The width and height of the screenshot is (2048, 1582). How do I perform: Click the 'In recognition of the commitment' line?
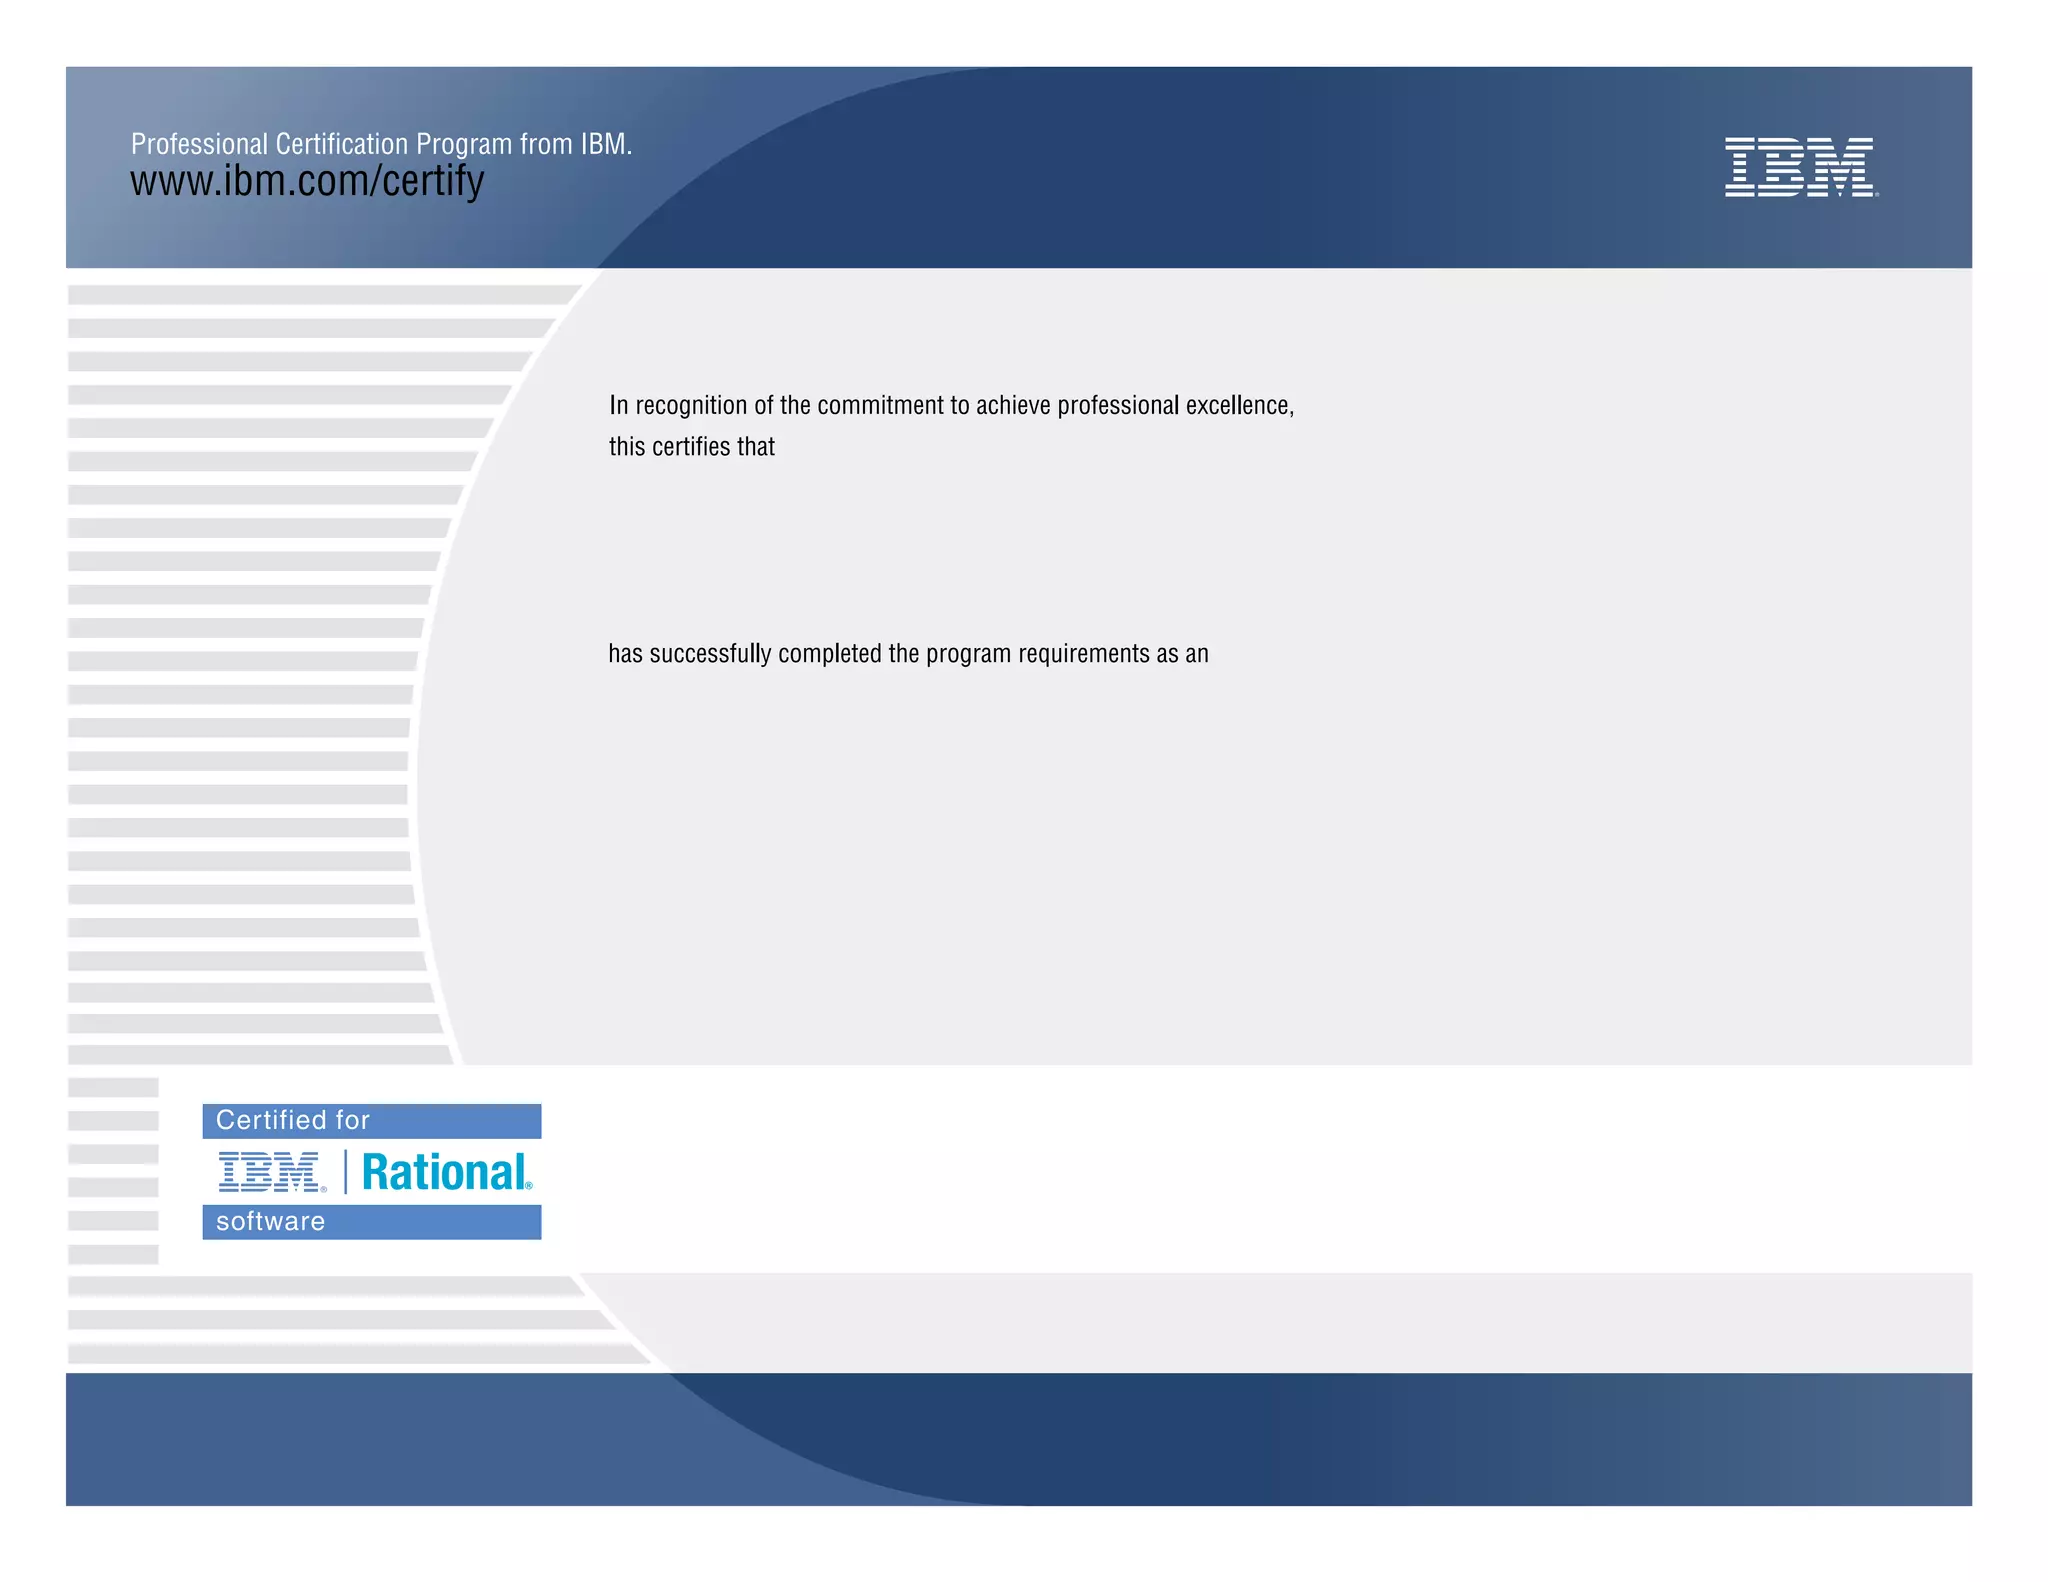click(x=950, y=405)
